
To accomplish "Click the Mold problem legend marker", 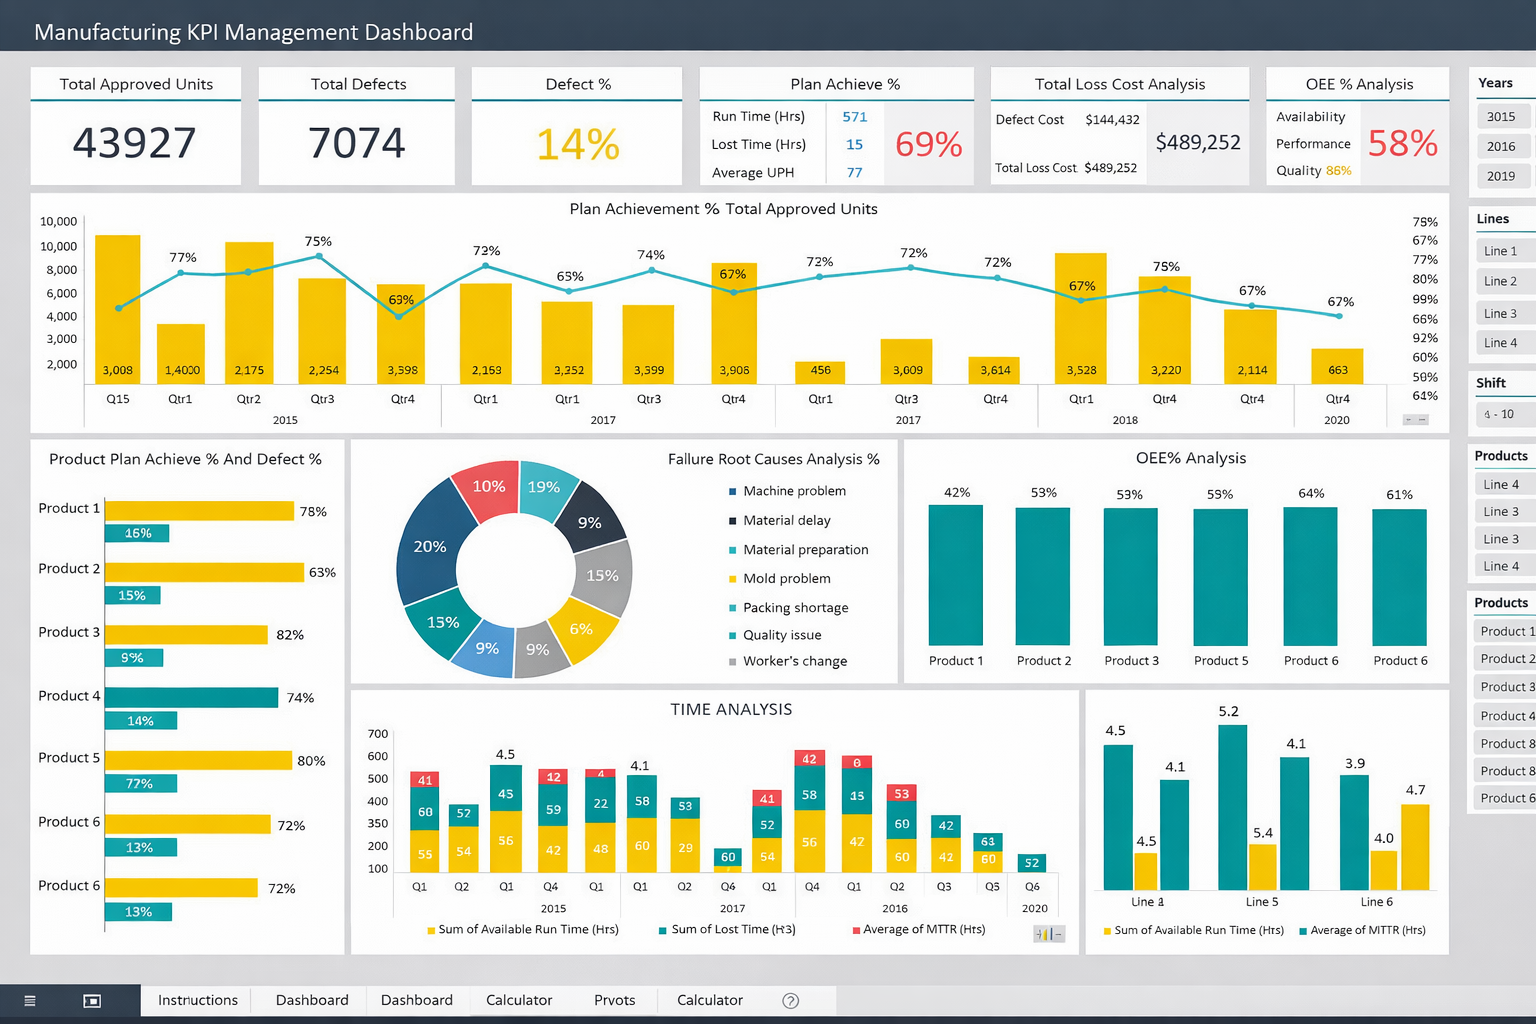I will click(733, 579).
